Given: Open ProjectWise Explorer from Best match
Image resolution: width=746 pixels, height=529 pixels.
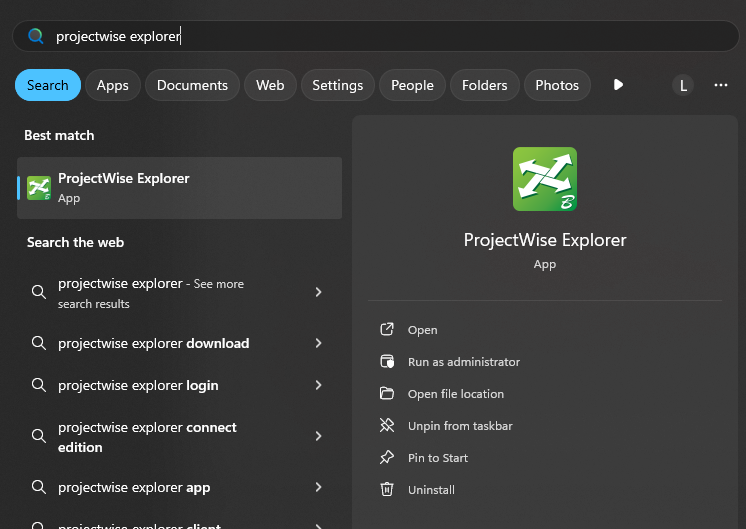Looking at the screenshot, I should click(180, 188).
